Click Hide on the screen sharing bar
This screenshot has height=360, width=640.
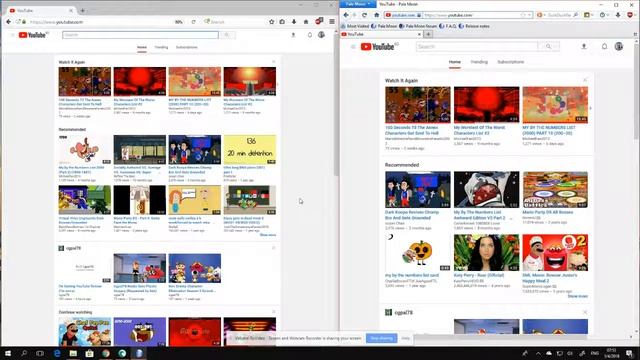tap(405, 338)
